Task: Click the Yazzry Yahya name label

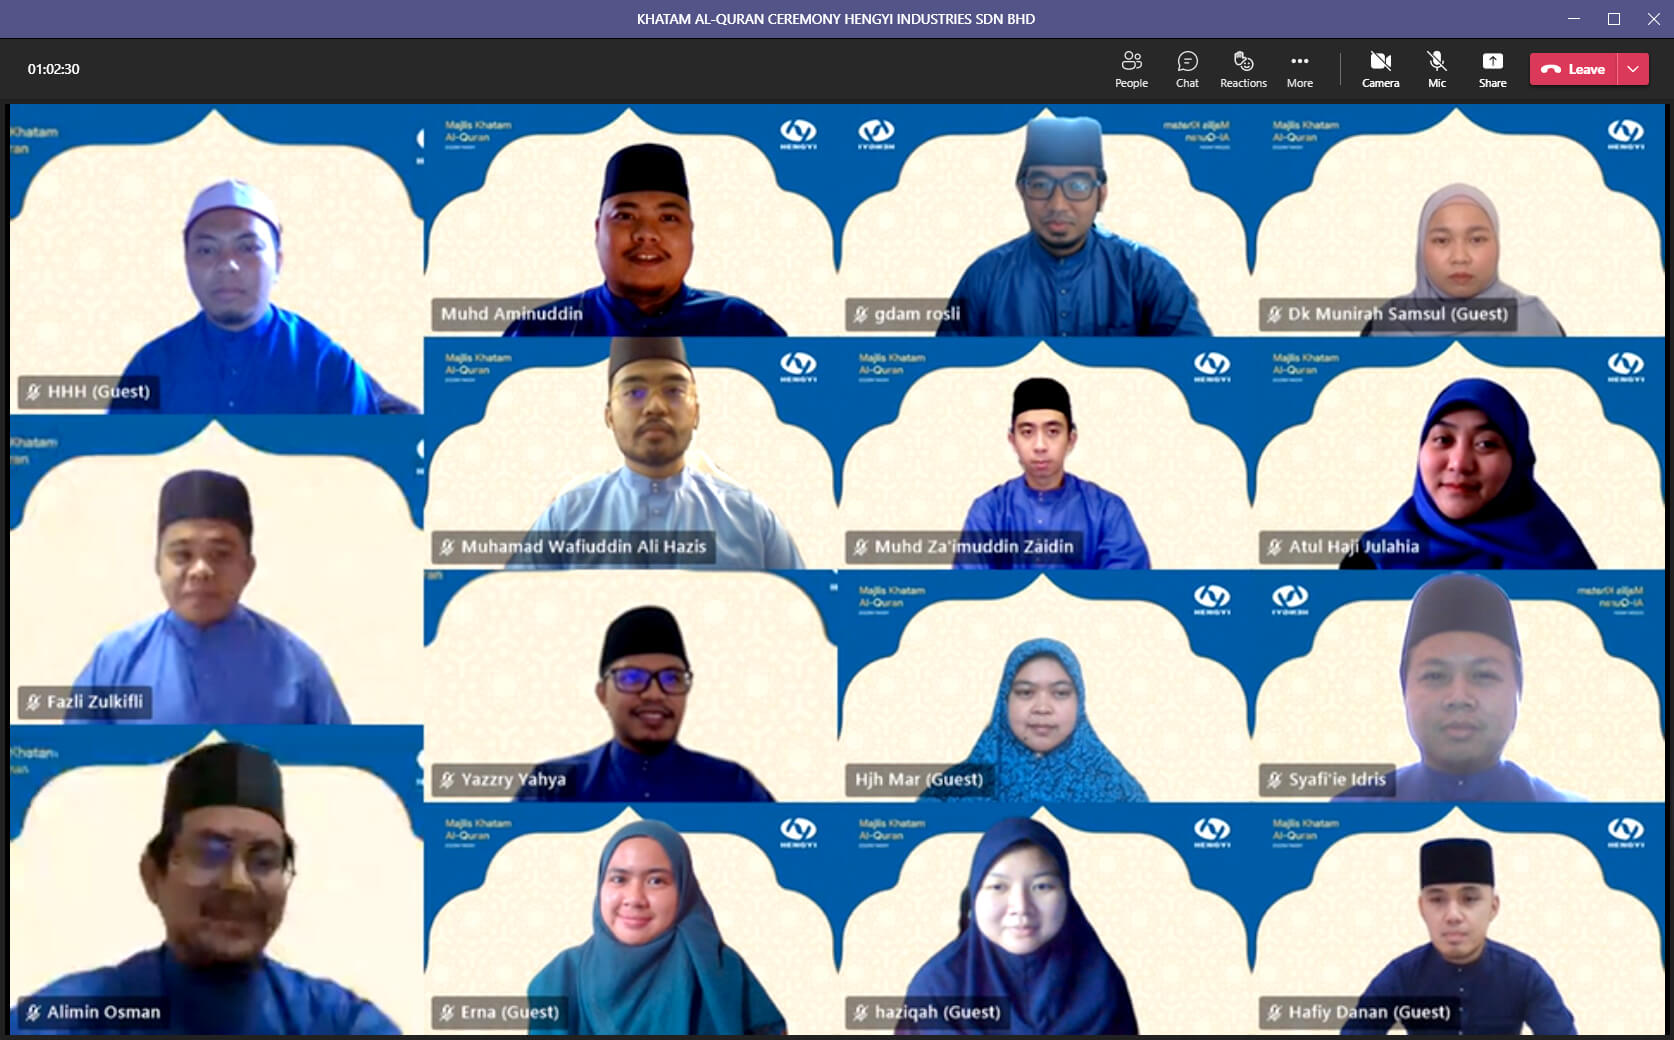Action: (x=513, y=779)
